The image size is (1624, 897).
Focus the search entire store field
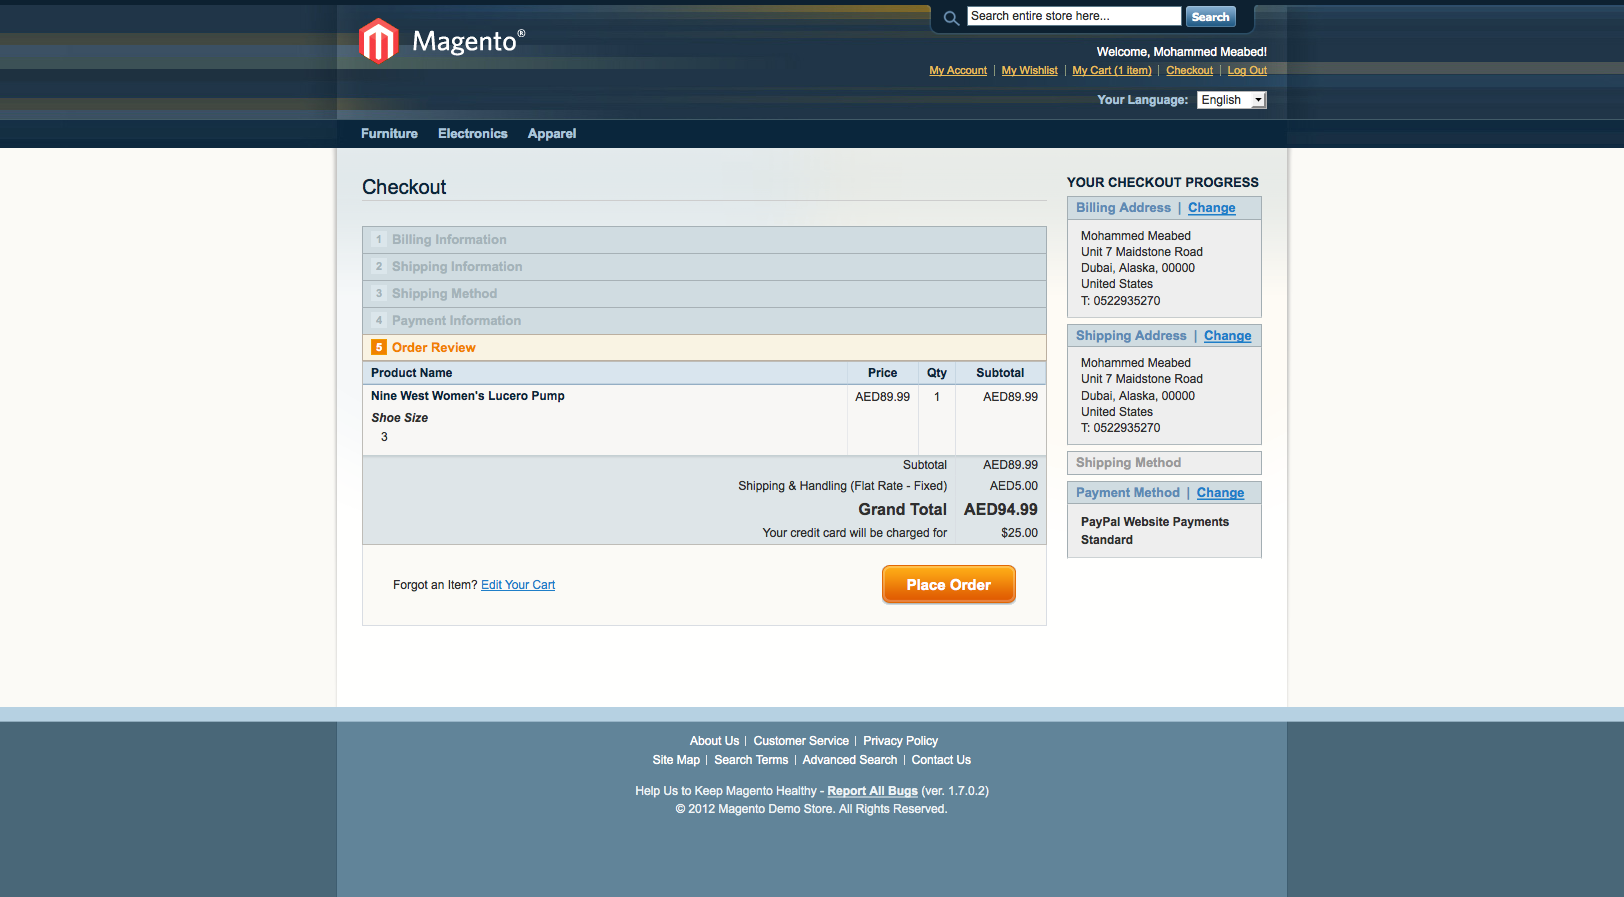pyautogui.click(x=1074, y=16)
